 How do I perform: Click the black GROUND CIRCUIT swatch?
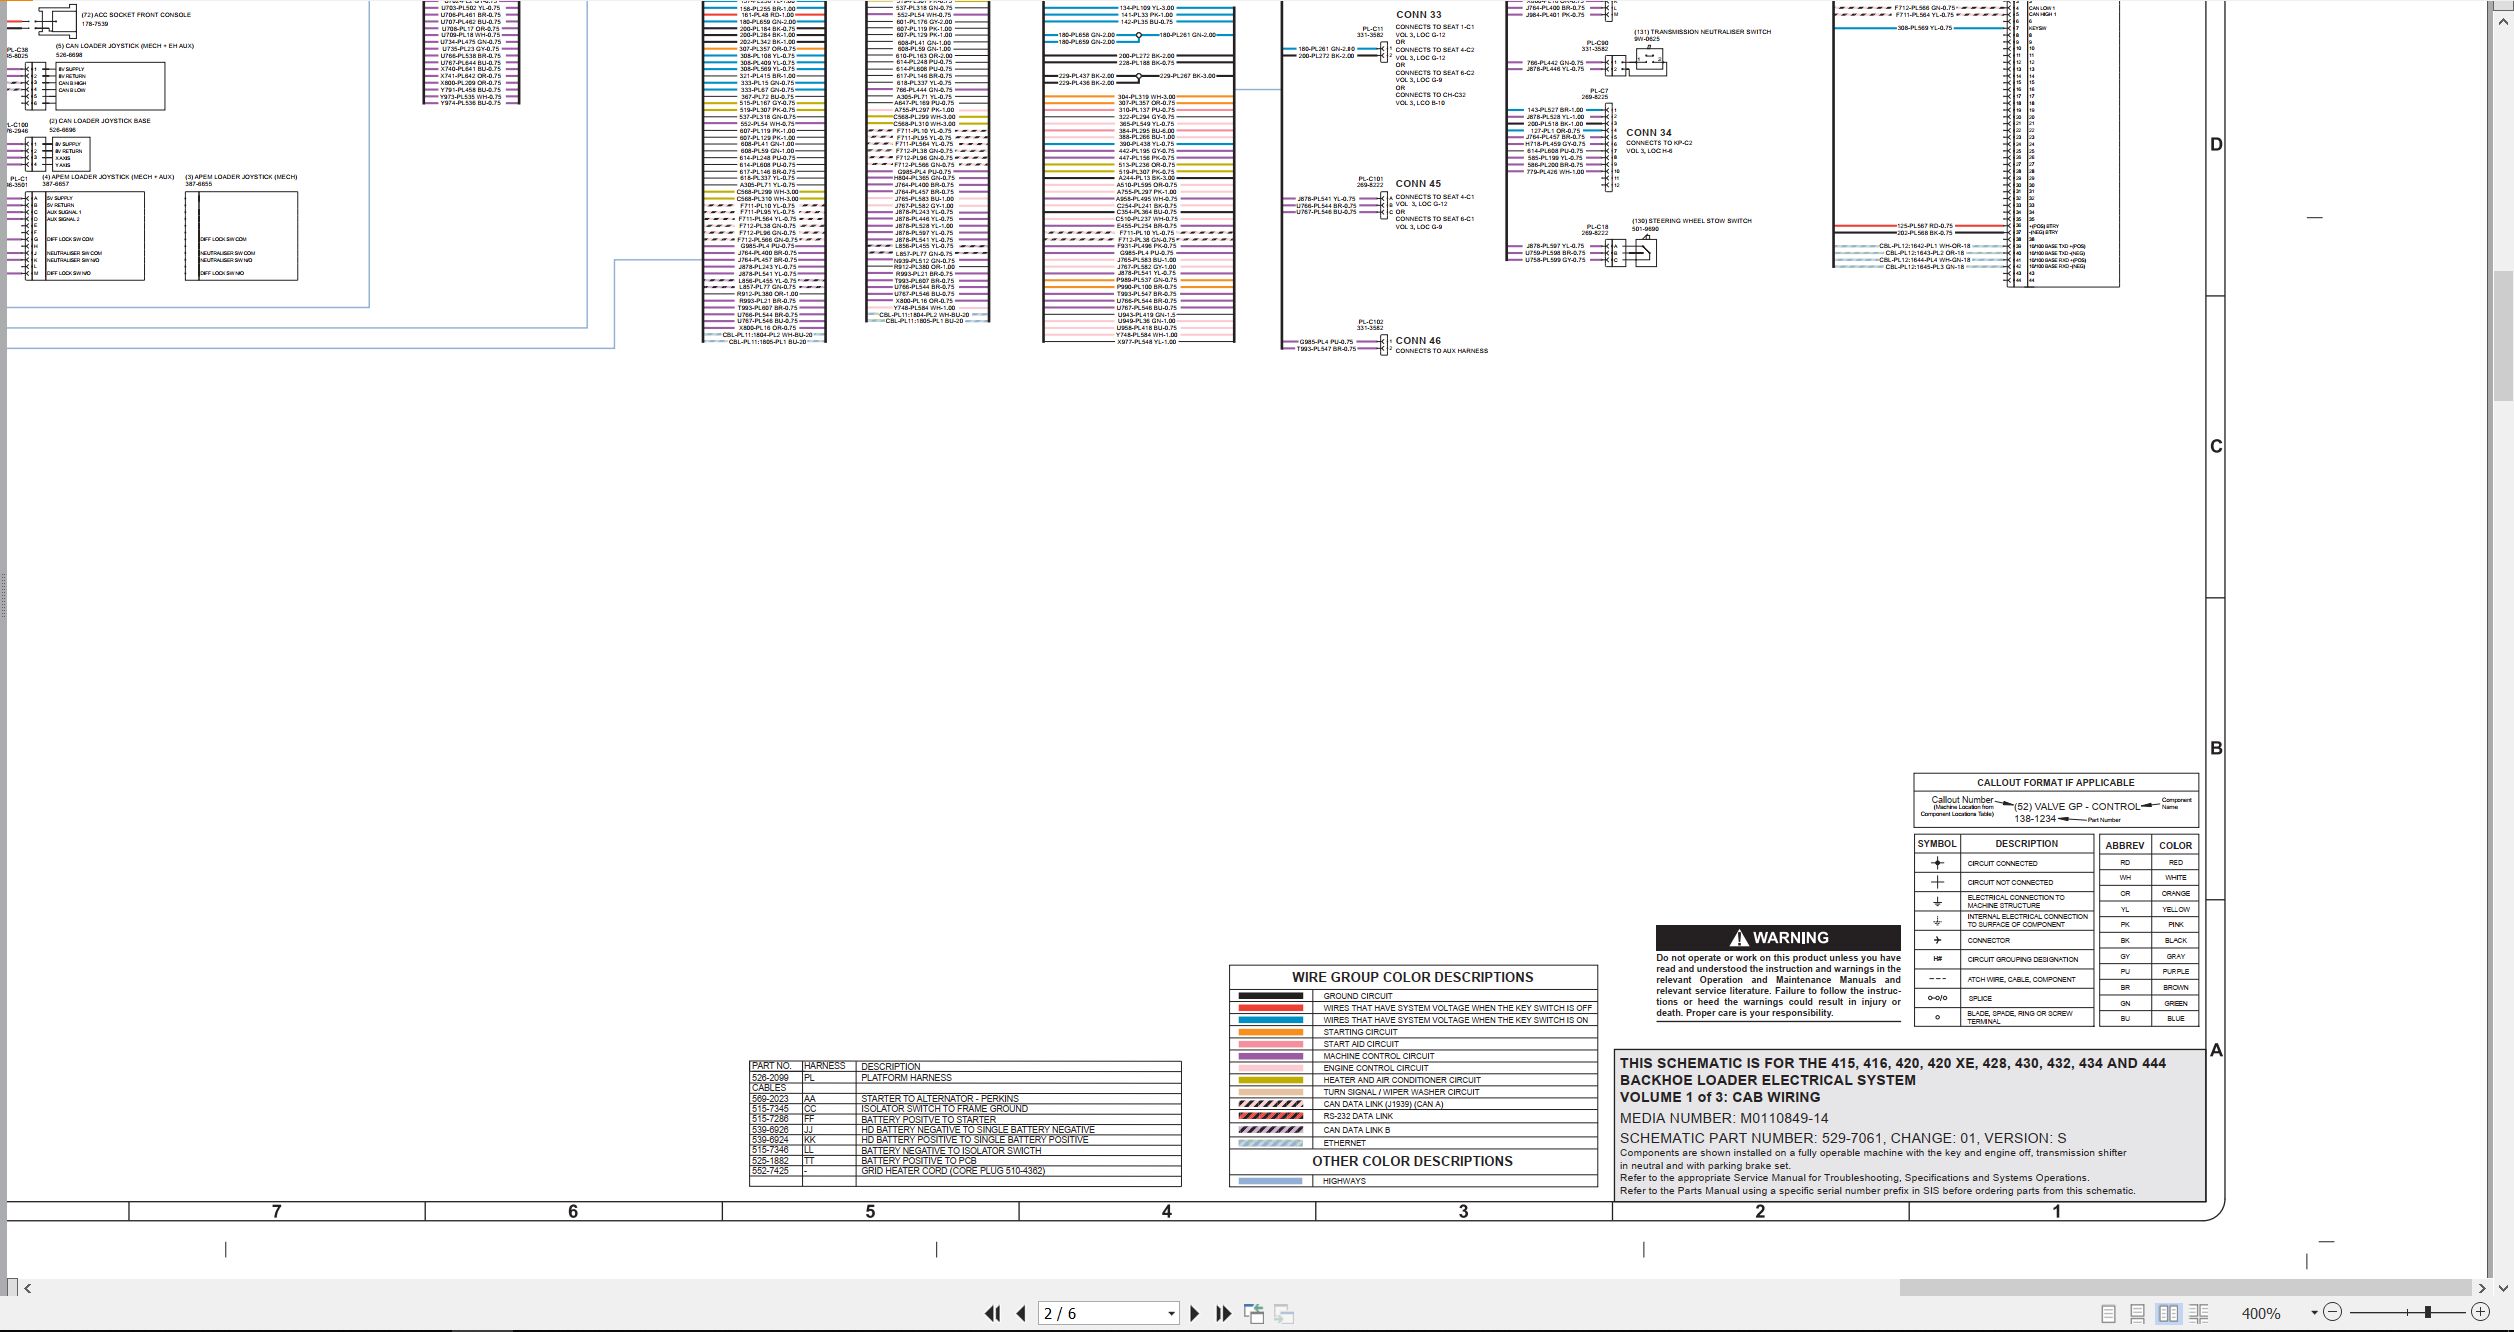click(x=1270, y=996)
